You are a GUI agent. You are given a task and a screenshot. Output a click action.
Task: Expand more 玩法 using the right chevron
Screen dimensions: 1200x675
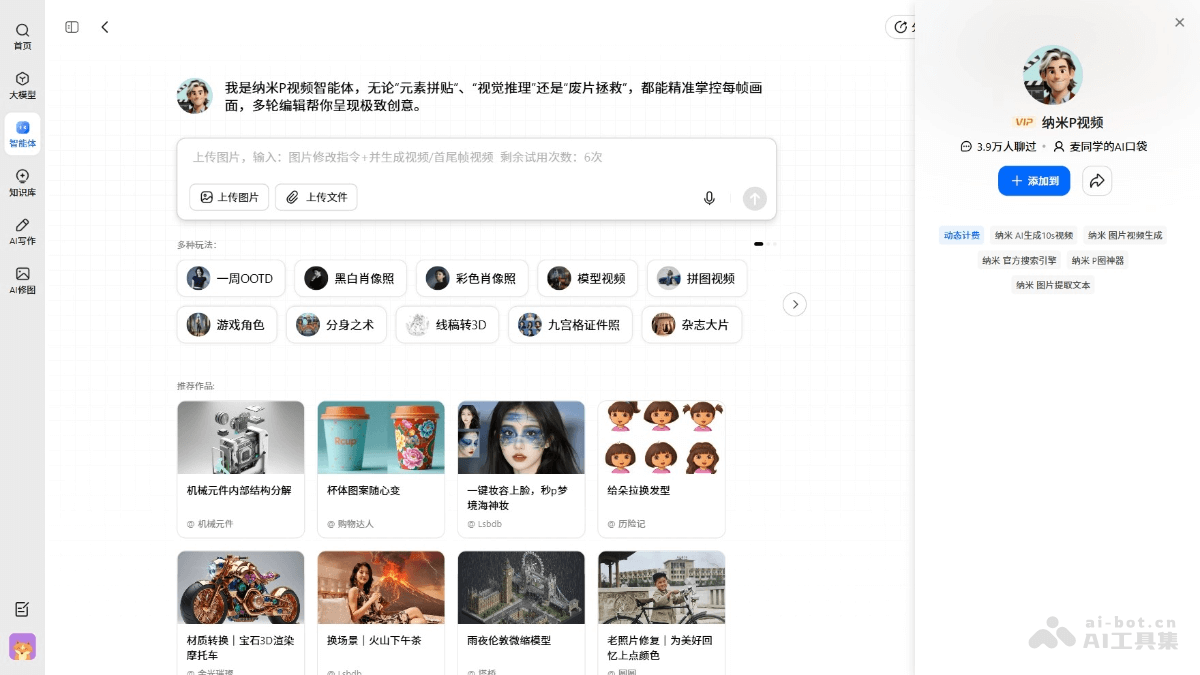[x=794, y=304]
